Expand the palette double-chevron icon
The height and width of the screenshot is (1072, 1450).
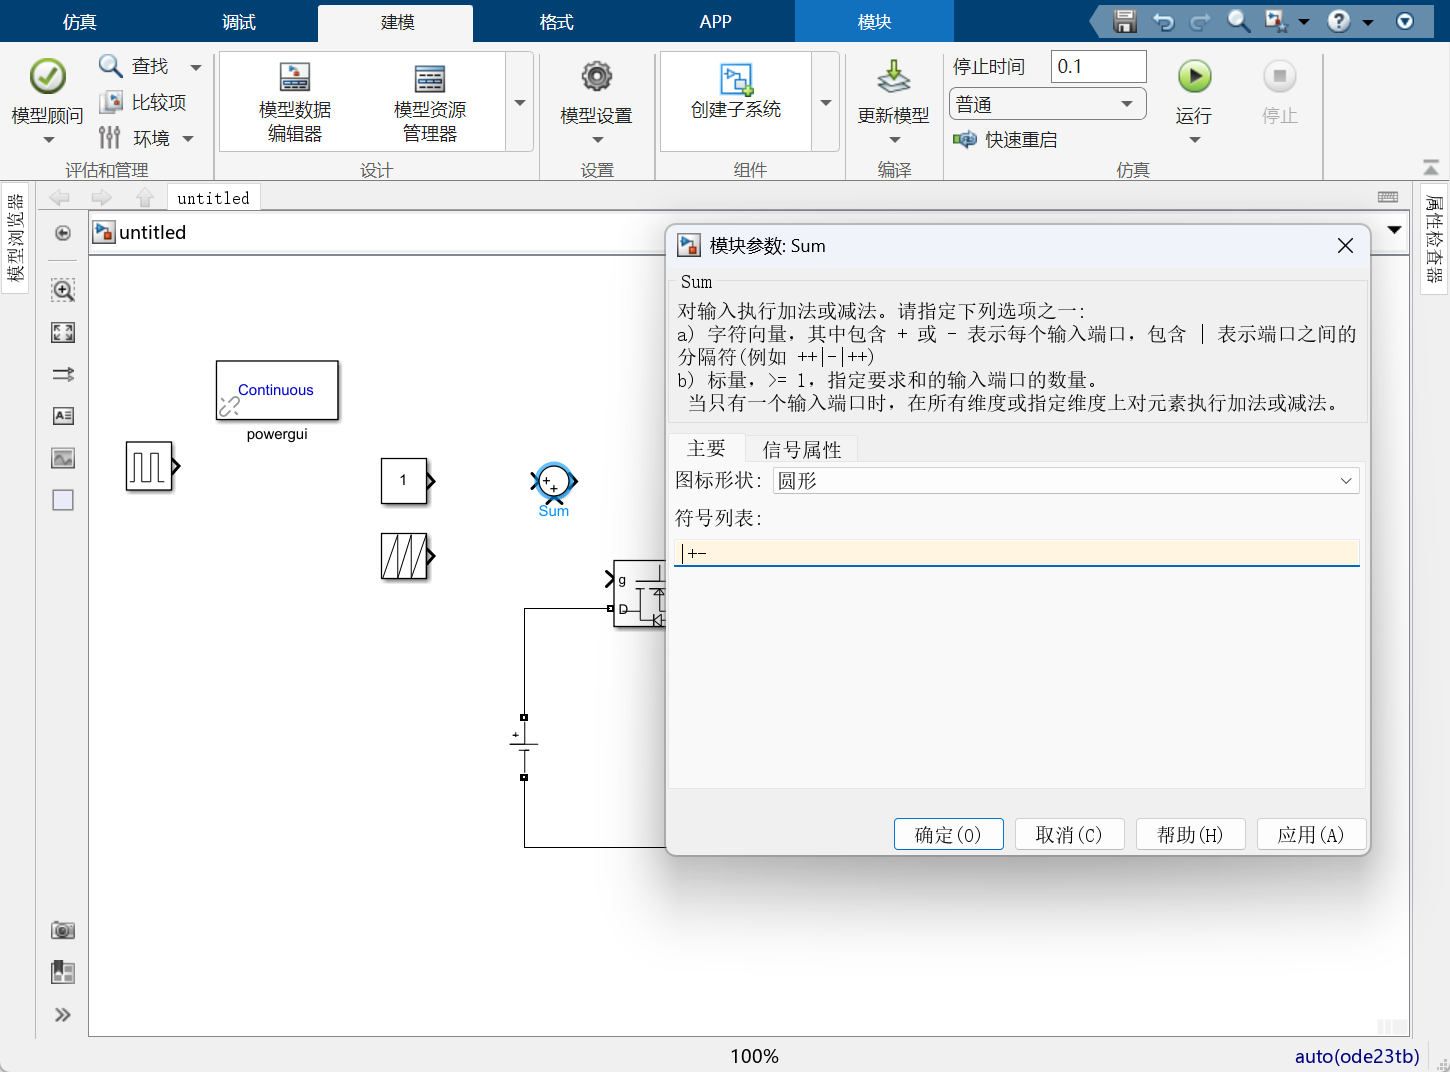pos(63,1015)
